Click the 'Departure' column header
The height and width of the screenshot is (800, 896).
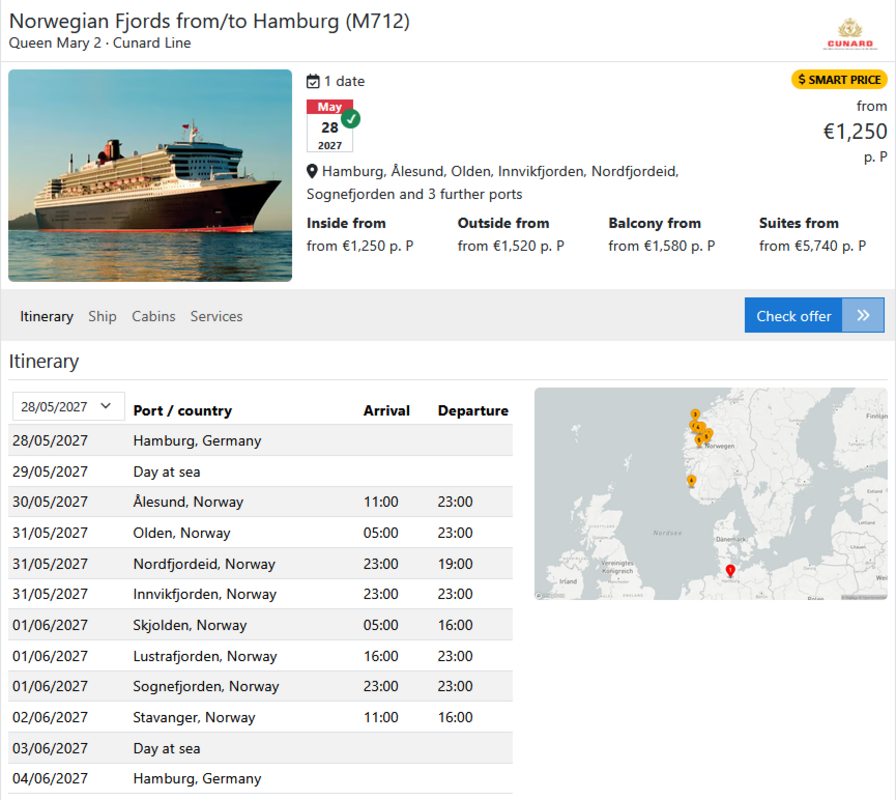coord(473,411)
